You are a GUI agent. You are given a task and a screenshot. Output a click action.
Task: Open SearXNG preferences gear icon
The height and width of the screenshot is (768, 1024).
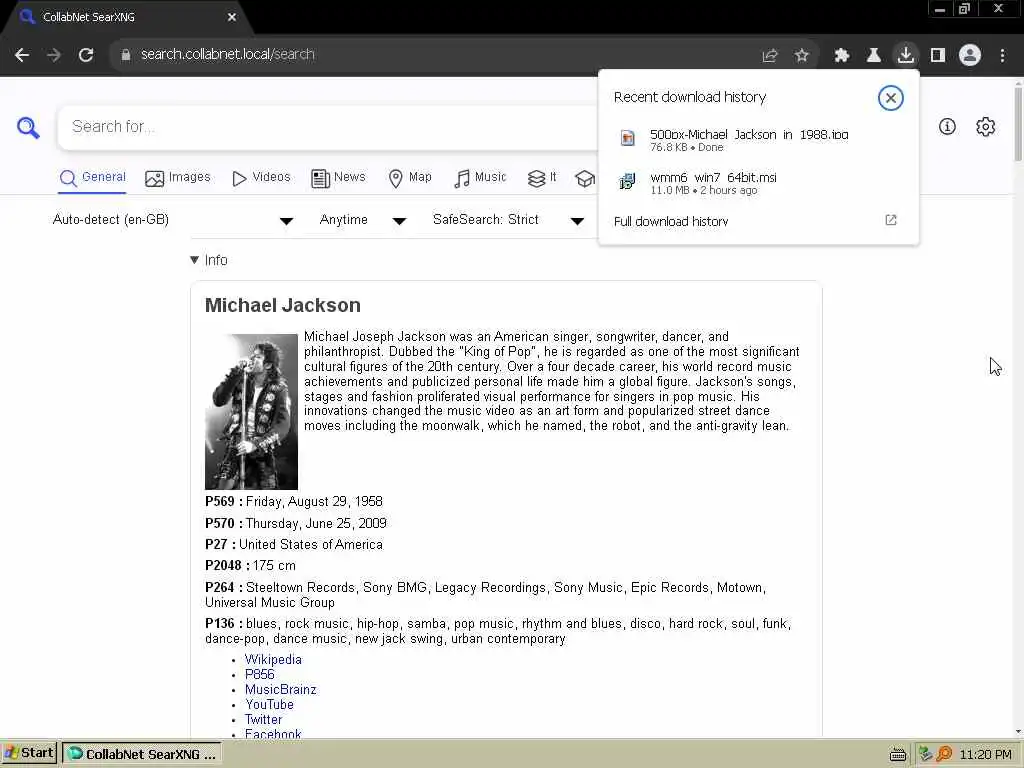(x=985, y=127)
